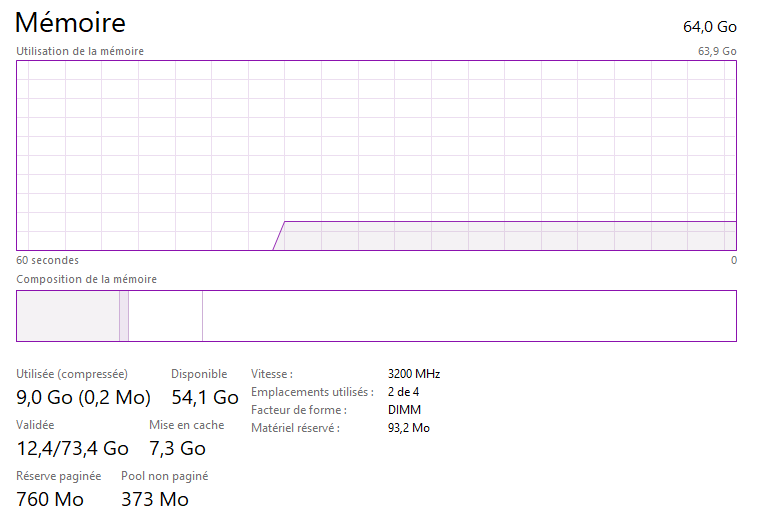Click the 64,0 Go total memory value
757x530 pixels.
tap(710, 26)
